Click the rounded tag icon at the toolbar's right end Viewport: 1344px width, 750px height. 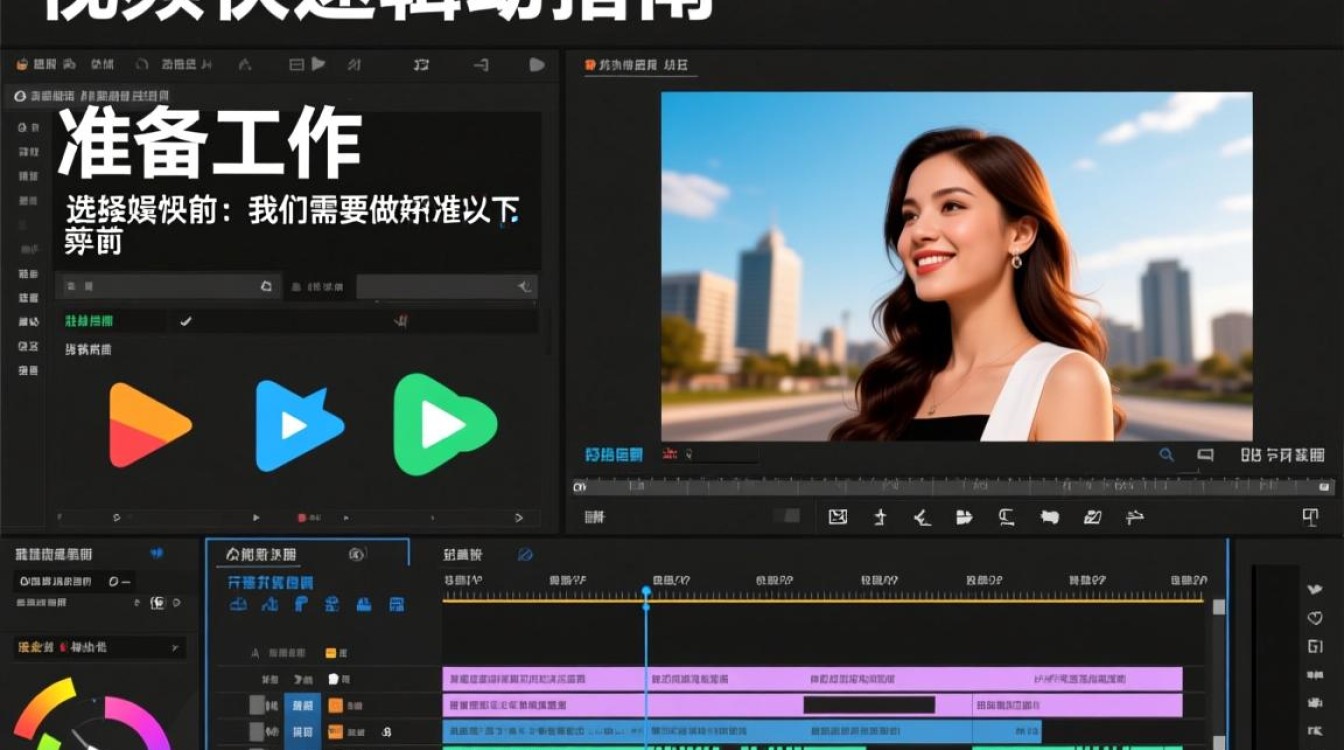[x=537, y=65]
